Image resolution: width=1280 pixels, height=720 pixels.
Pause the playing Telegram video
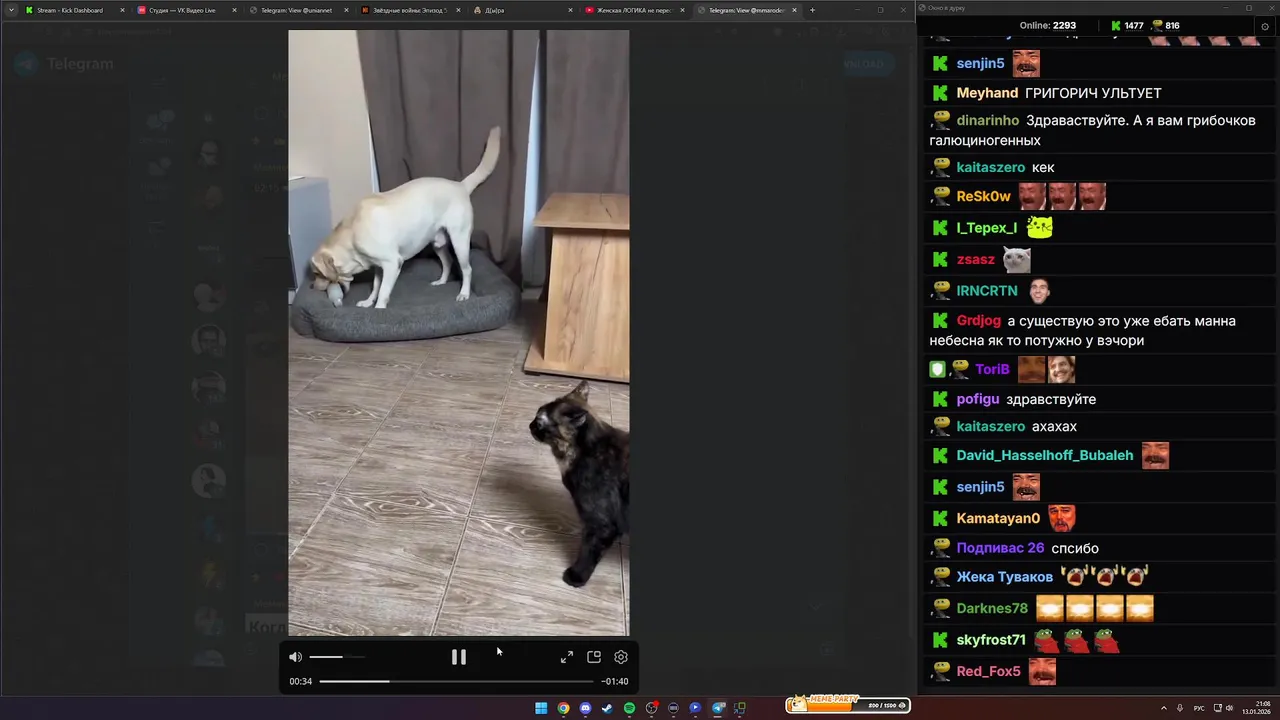pos(458,657)
